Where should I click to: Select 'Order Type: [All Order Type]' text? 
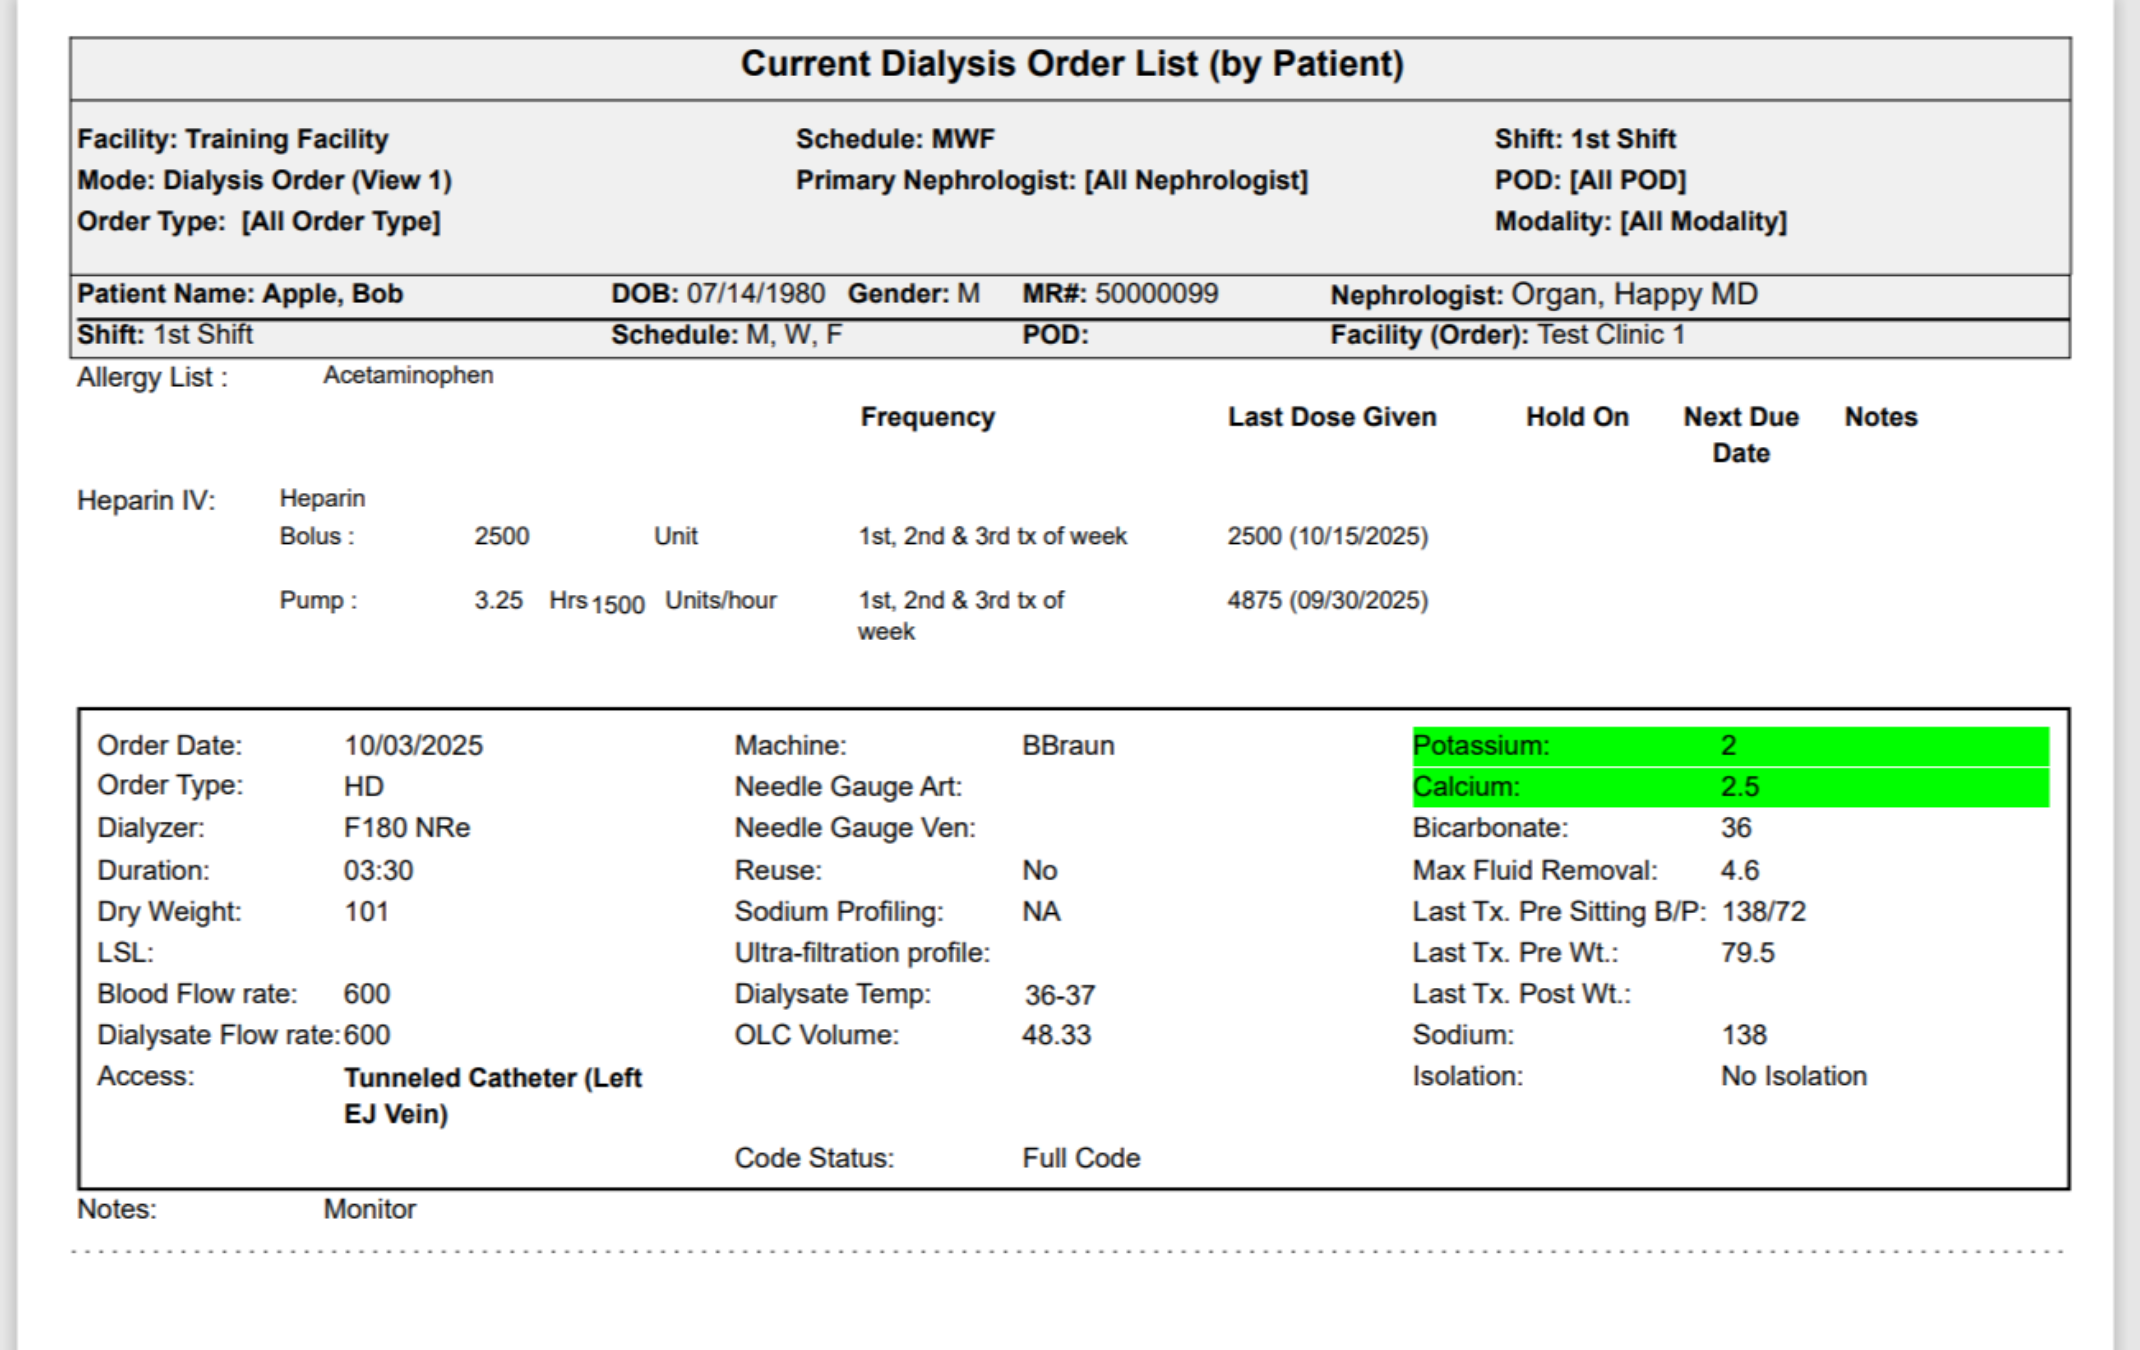tap(259, 221)
